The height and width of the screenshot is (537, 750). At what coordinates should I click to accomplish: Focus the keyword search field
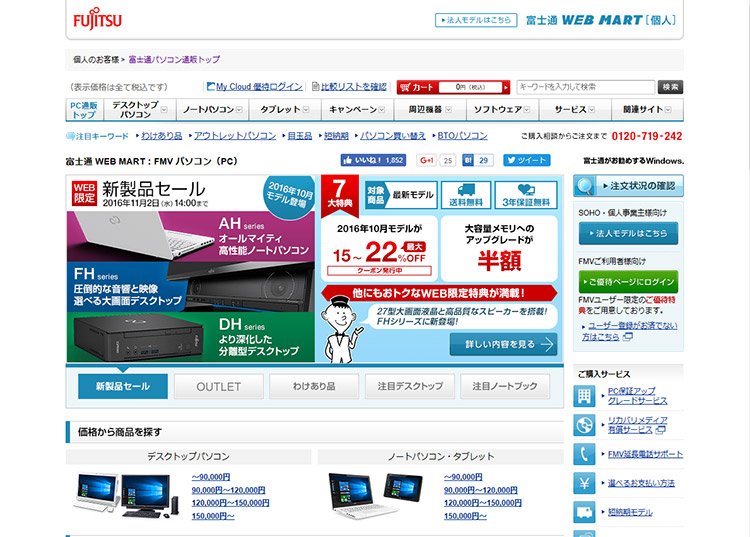(585, 87)
